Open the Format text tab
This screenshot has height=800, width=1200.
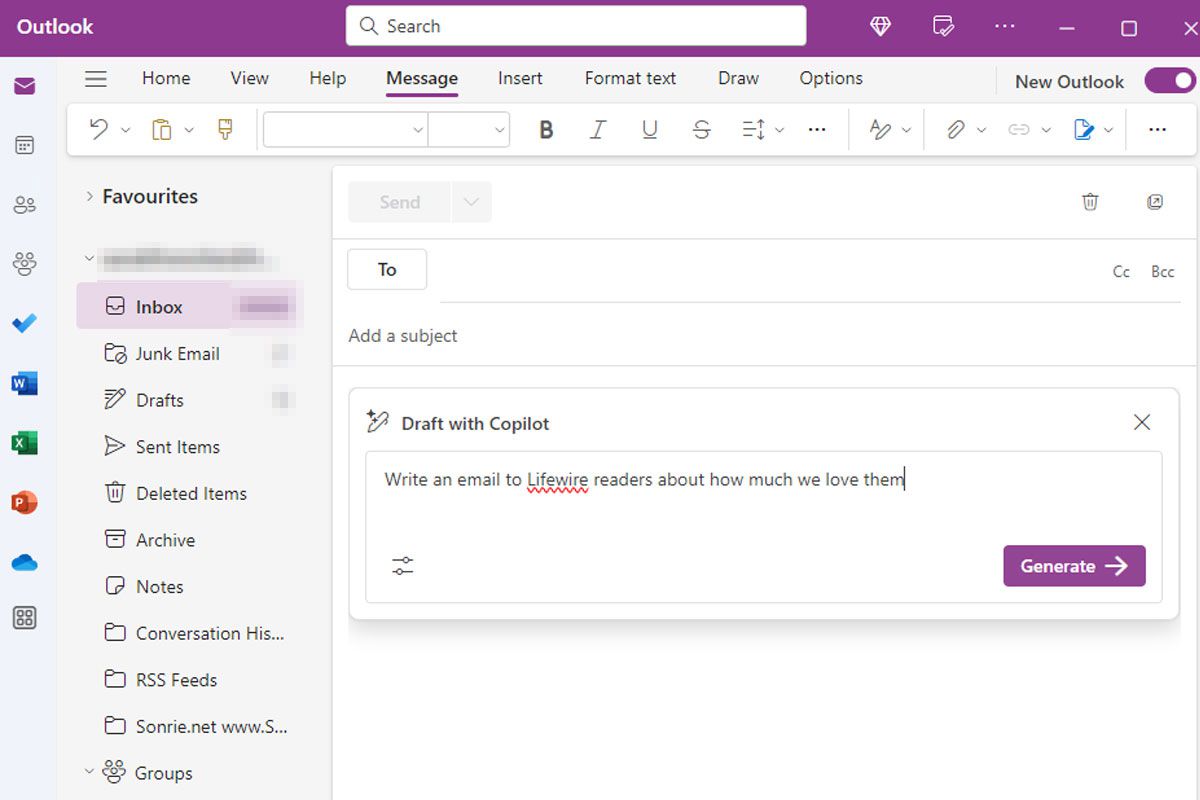tap(630, 78)
